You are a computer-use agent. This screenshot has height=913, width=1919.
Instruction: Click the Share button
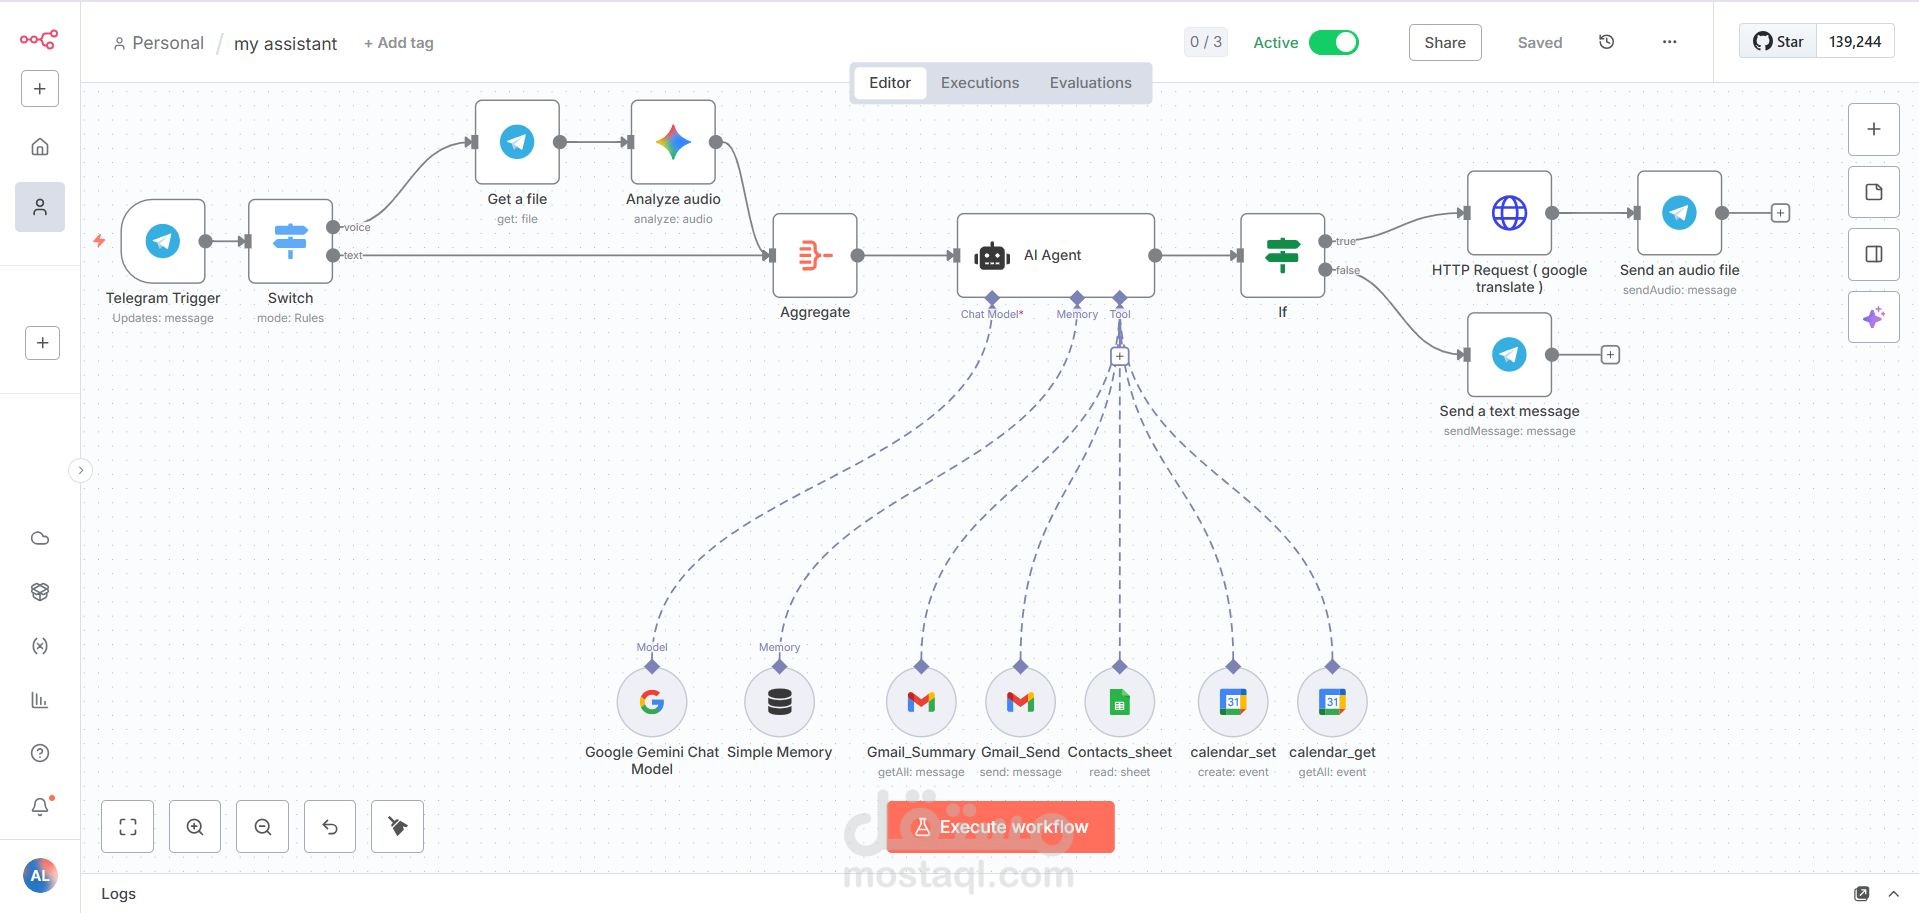[x=1445, y=42]
